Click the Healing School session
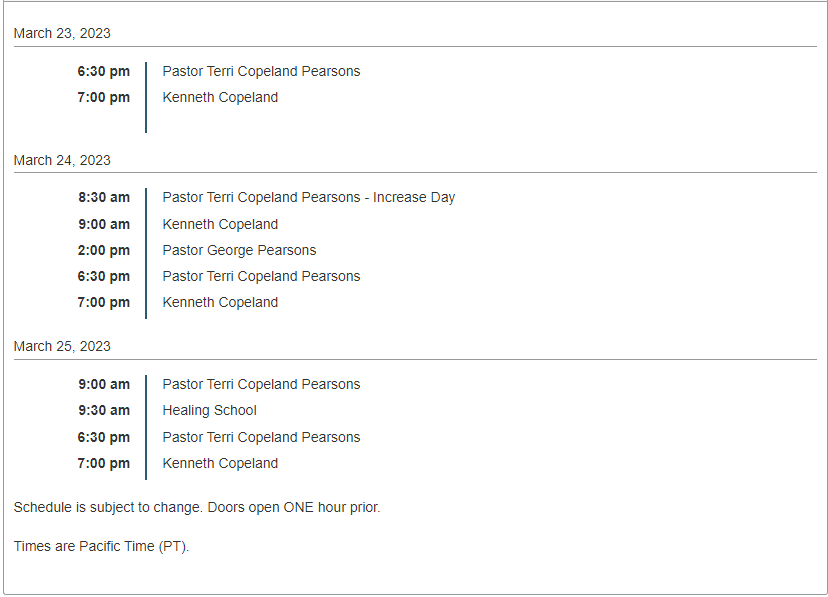The height and width of the screenshot is (597, 828). [x=209, y=410]
